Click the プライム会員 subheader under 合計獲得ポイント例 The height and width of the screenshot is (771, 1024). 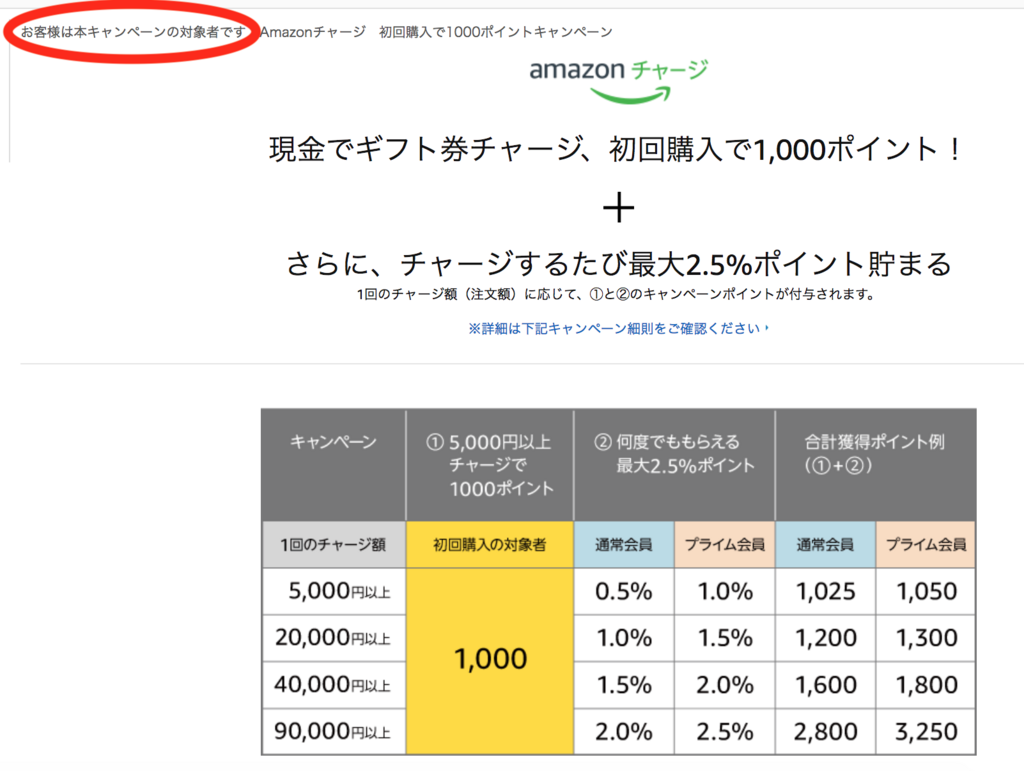(926, 544)
